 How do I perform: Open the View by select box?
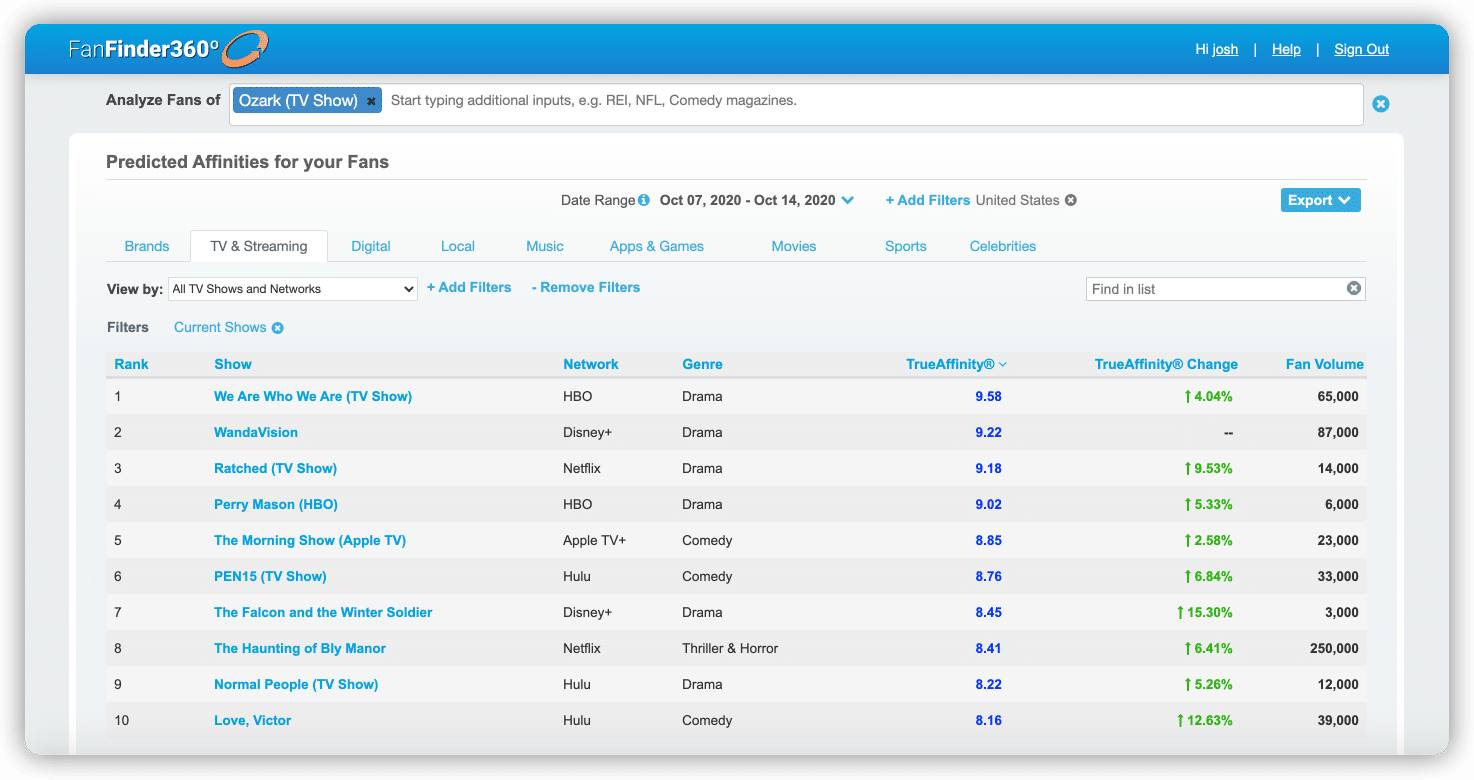[293, 289]
